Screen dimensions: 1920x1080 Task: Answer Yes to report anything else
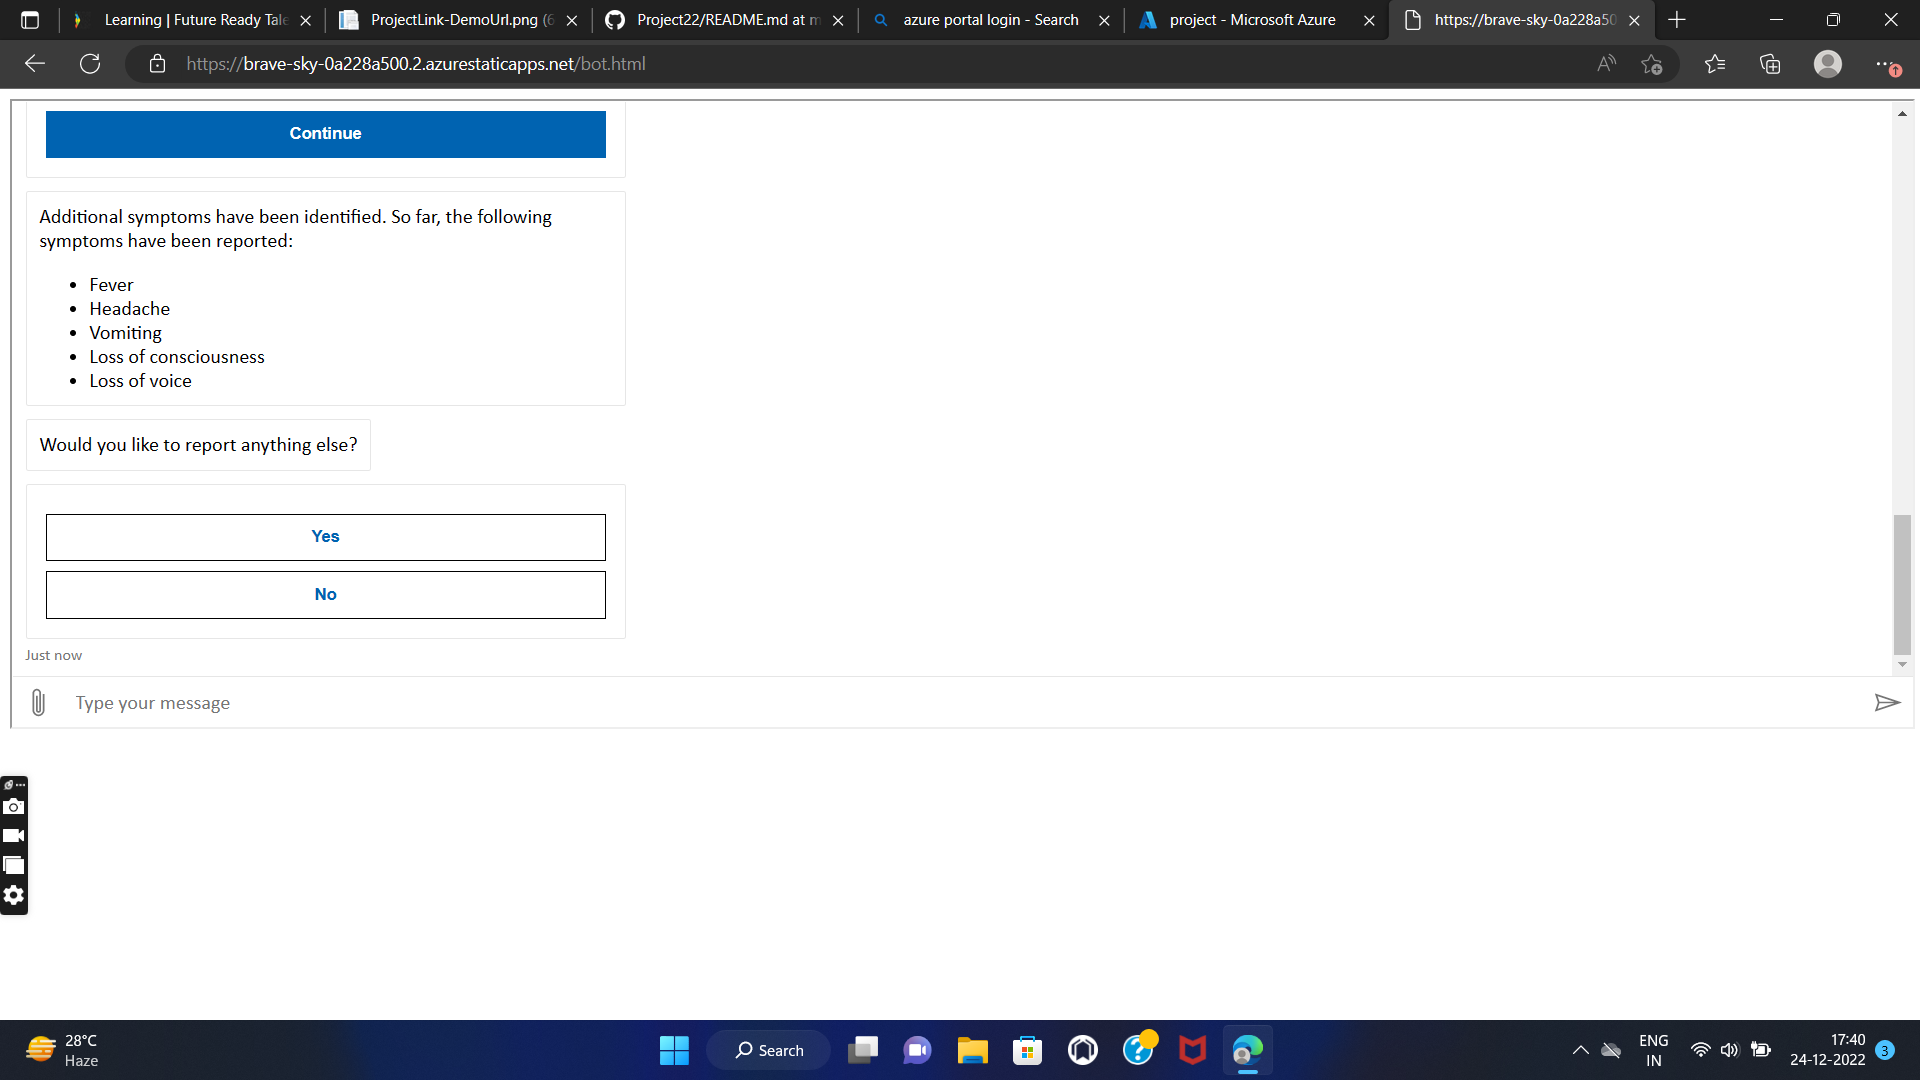point(325,537)
